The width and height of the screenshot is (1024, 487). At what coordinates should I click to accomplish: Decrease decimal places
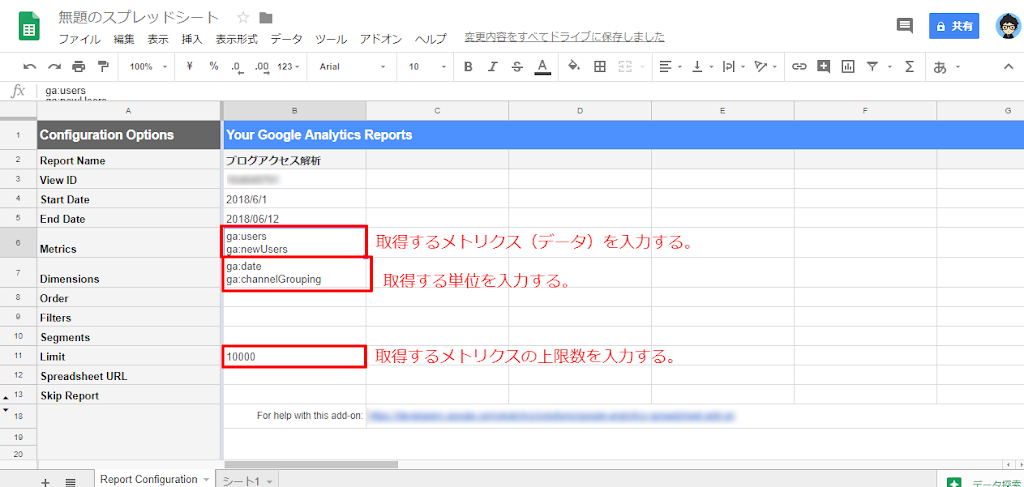coord(238,67)
